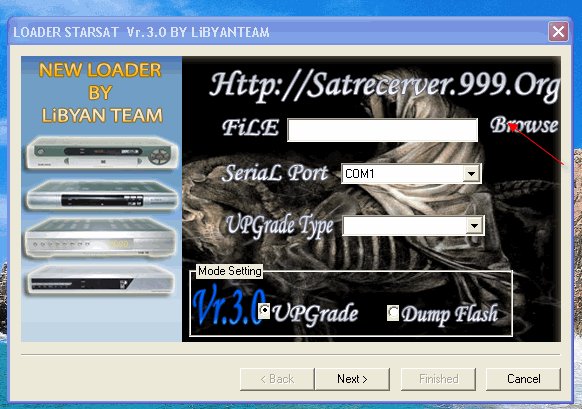This screenshot has width=582, height=409.
Task: Click the top receiver image with round keypad
Action: pos(101,153)
